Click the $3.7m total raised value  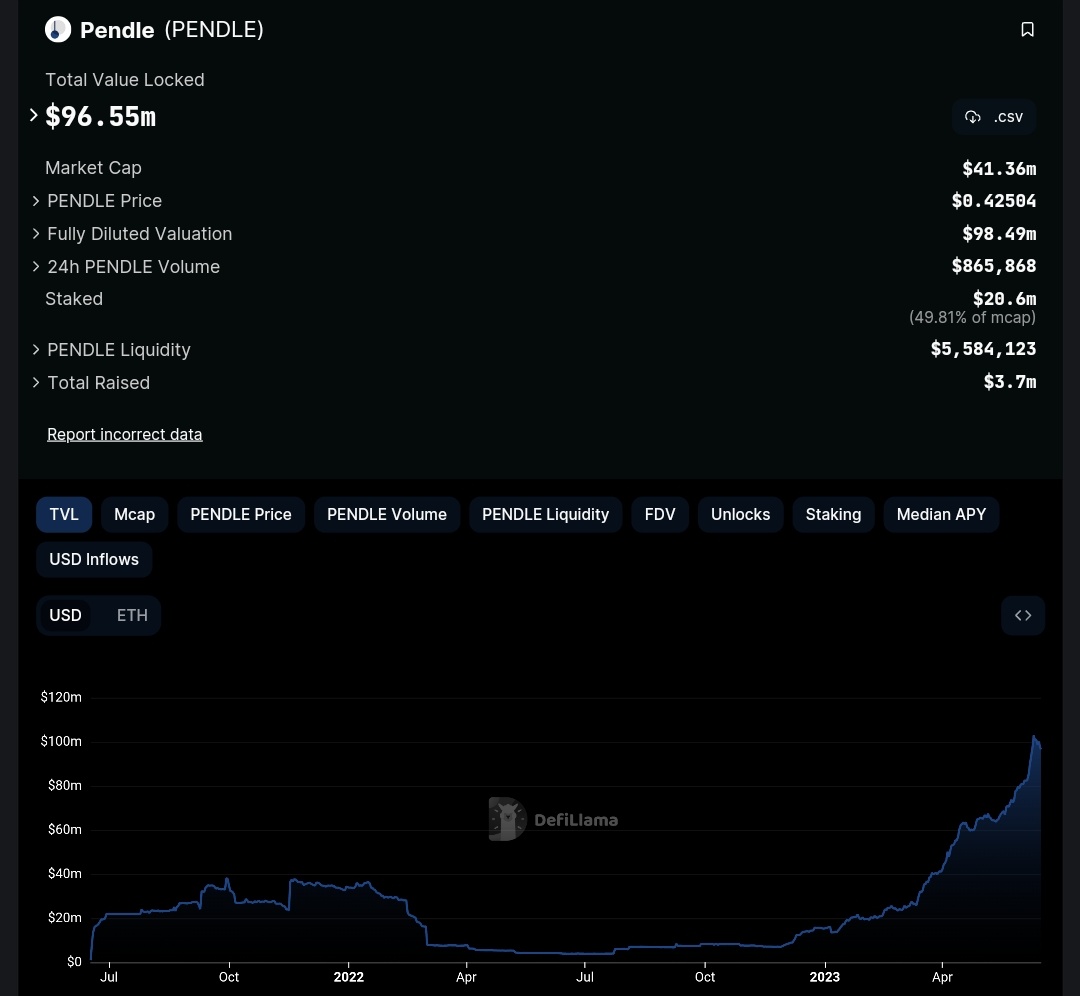(1010, 382)
